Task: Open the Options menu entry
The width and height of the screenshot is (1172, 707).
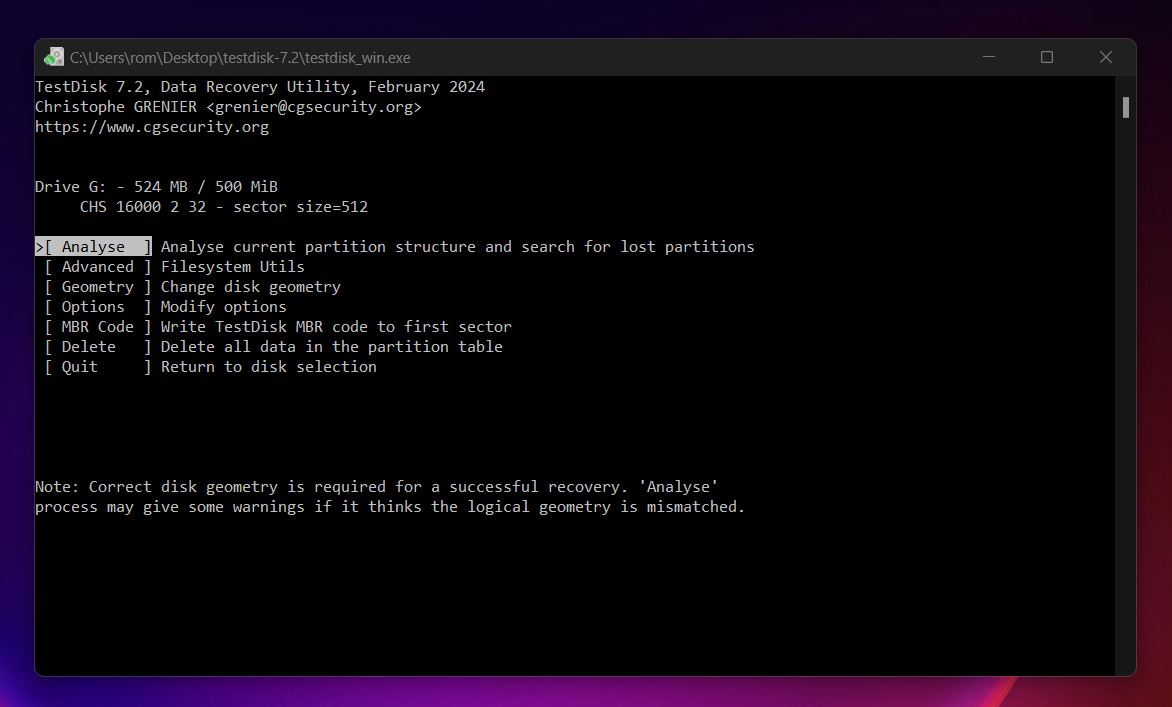Action: tap(98, 307)
